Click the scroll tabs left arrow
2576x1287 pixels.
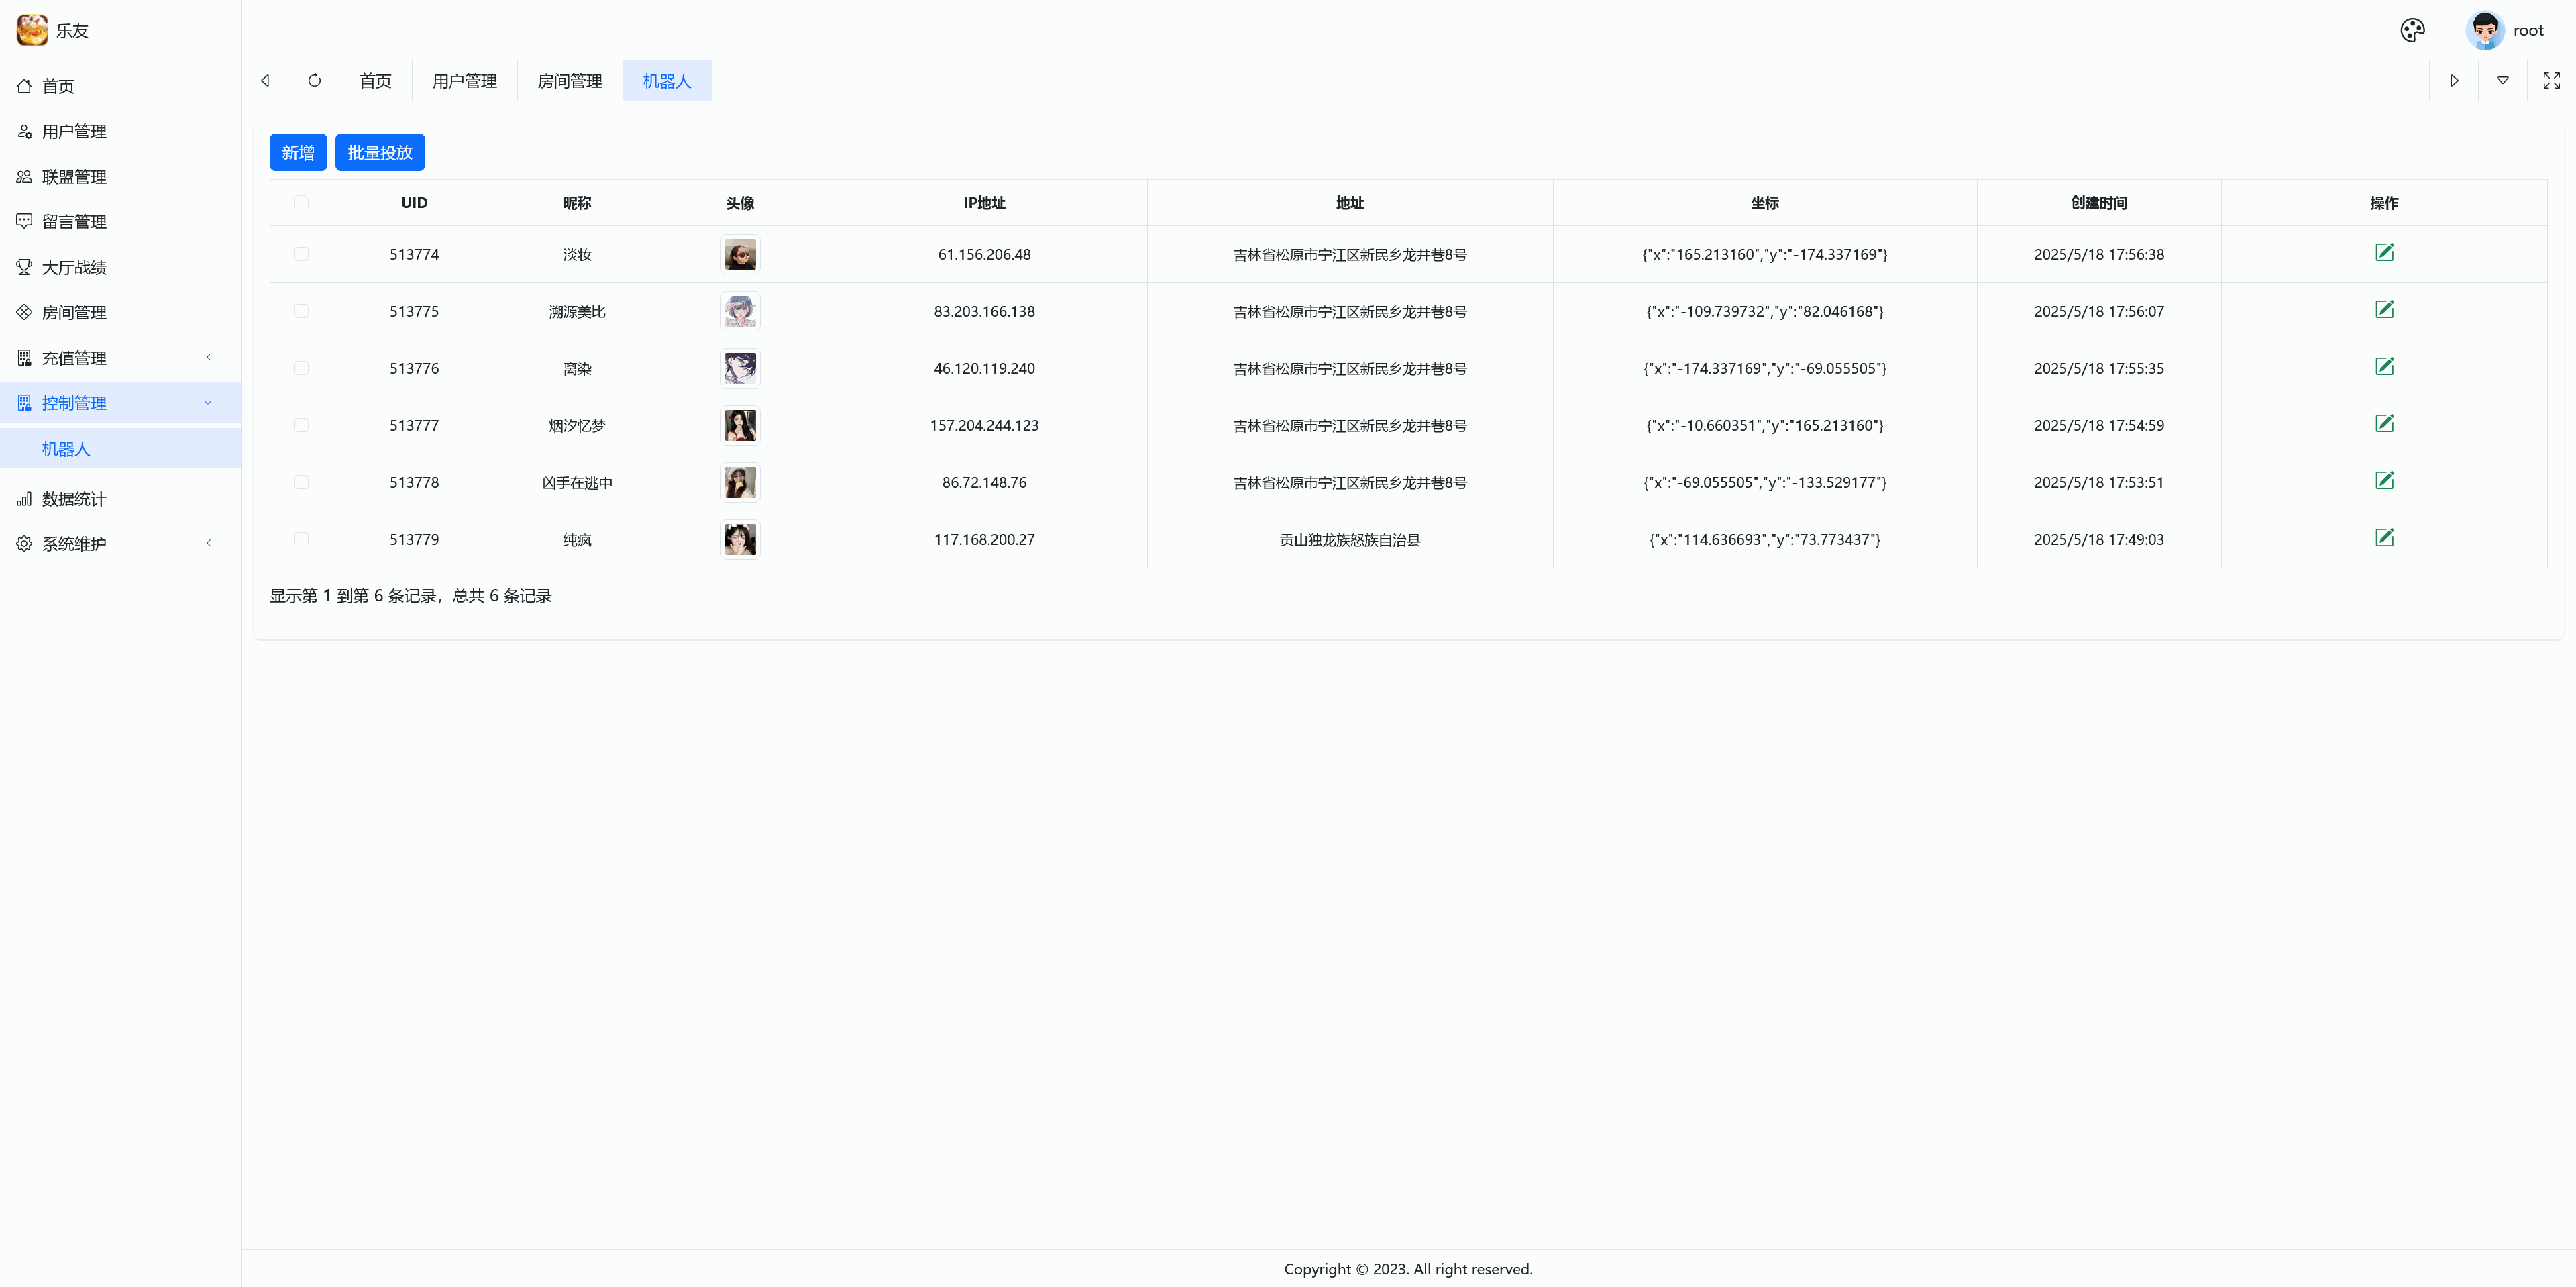265,80
